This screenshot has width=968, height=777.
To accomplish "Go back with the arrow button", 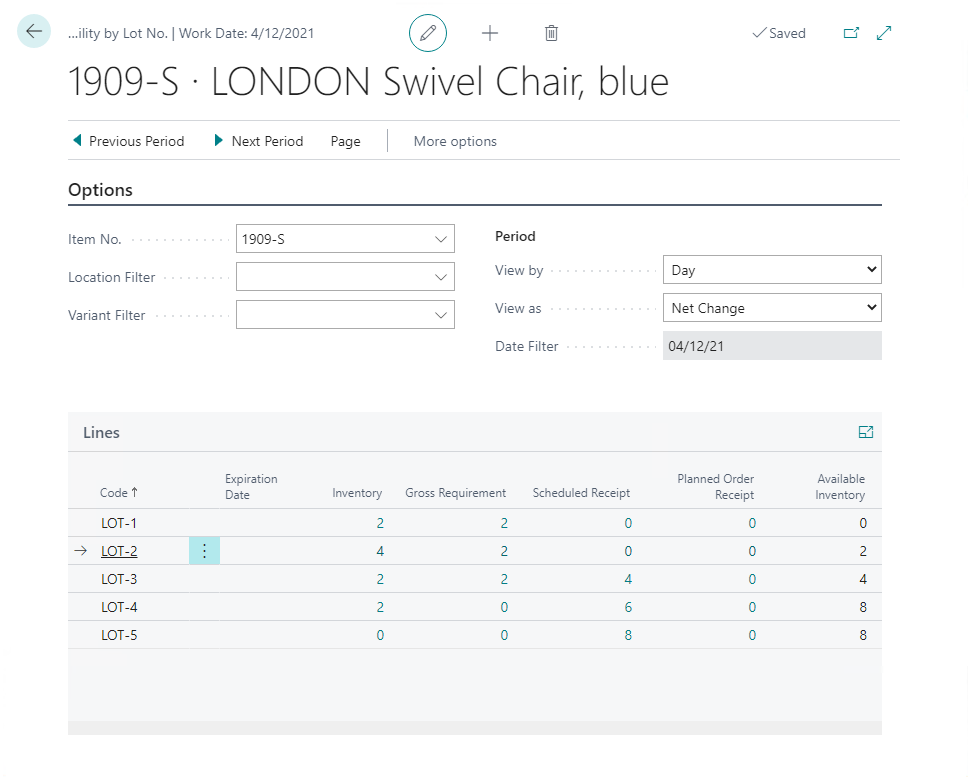I will 34,31.
